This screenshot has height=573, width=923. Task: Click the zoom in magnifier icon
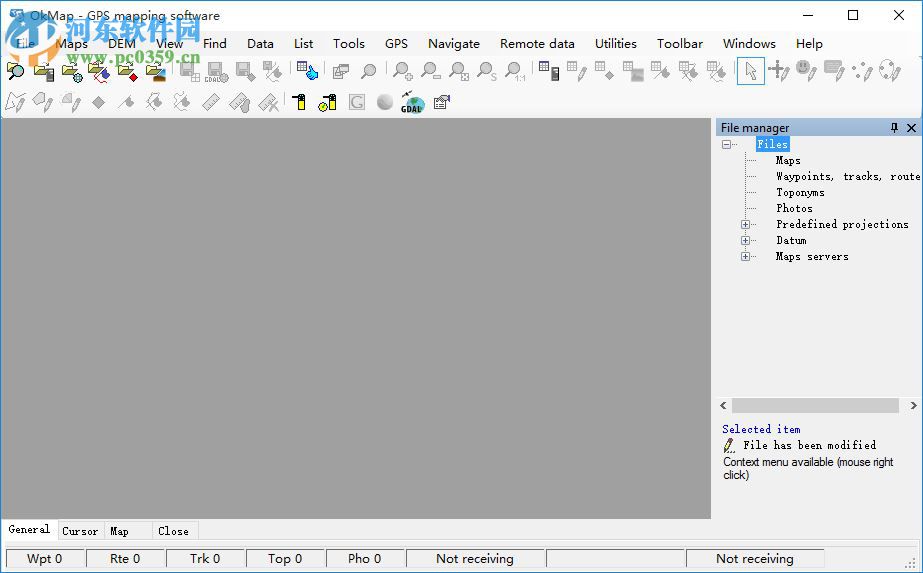(x=403, y=71)
